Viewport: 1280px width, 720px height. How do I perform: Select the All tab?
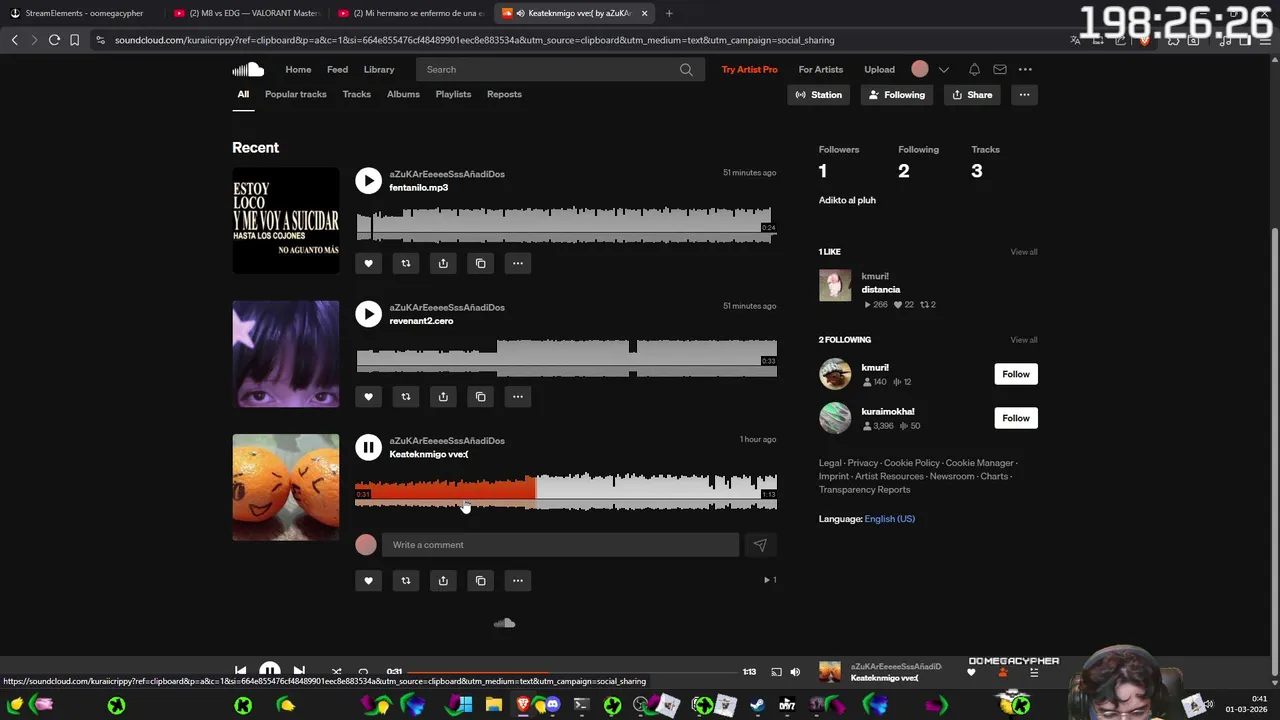[243, 94]
